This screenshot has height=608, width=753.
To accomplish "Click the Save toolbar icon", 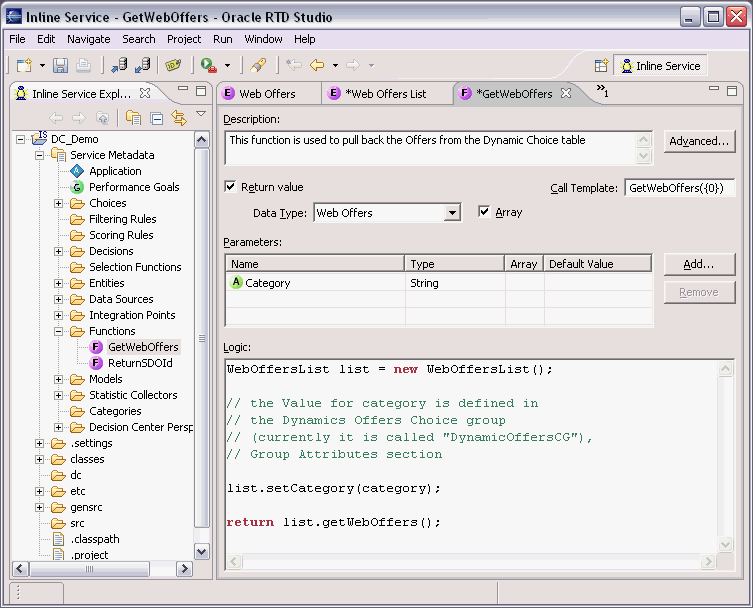I will pyautogui.click(x=60, y=65).
